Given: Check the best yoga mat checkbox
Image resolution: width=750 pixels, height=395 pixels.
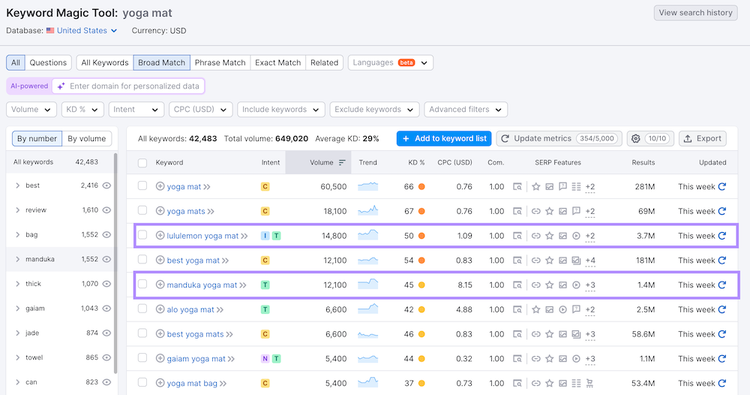Looking at the screenshot, I should [x=143, y=259].
